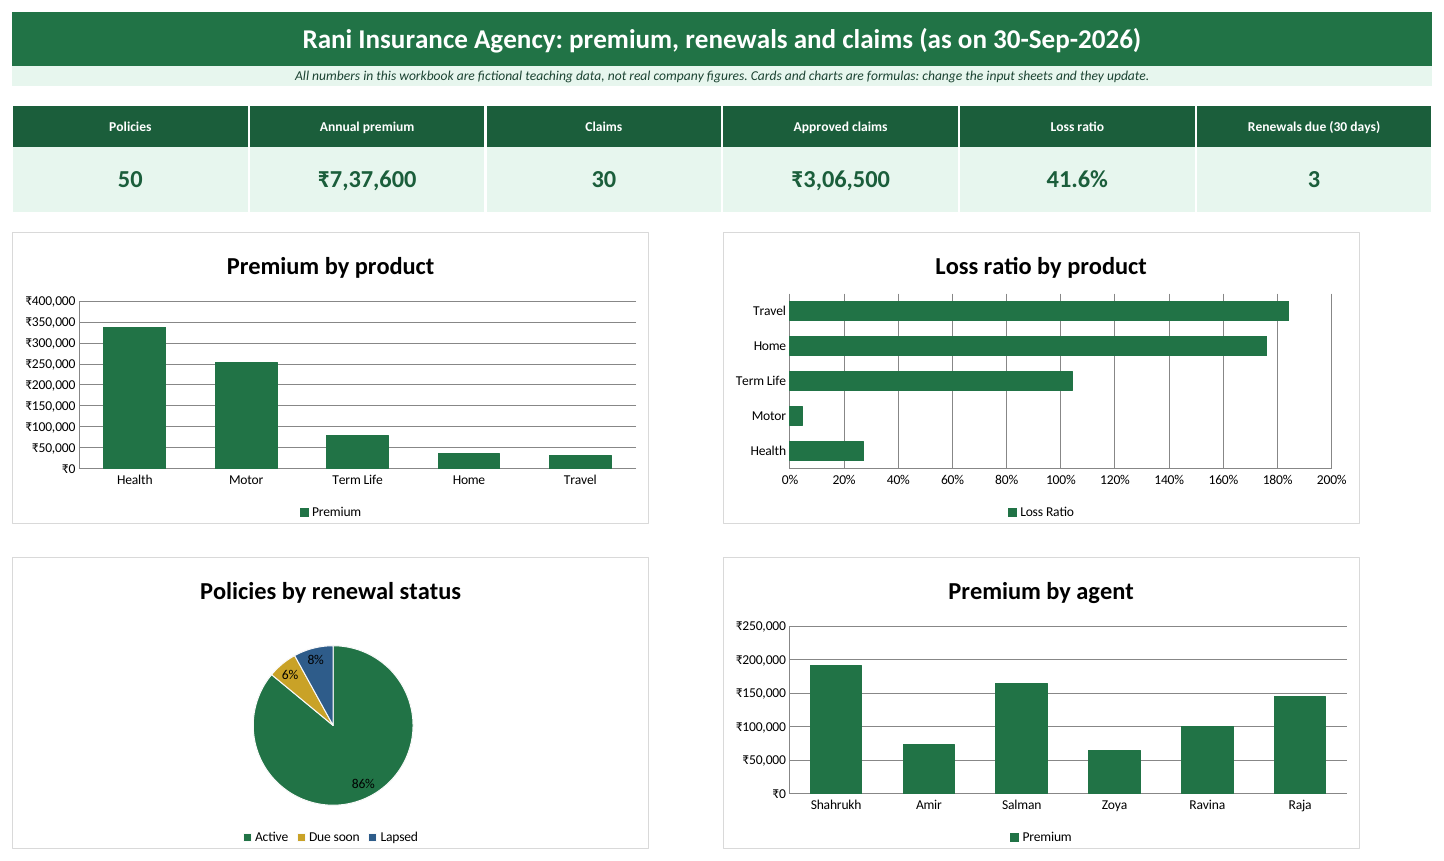Image resolution: width=1444 pixels, height=861 pixels.
Task: Click the 'Renewals due (30 days)' header
Action: (x=1314, y=127)
